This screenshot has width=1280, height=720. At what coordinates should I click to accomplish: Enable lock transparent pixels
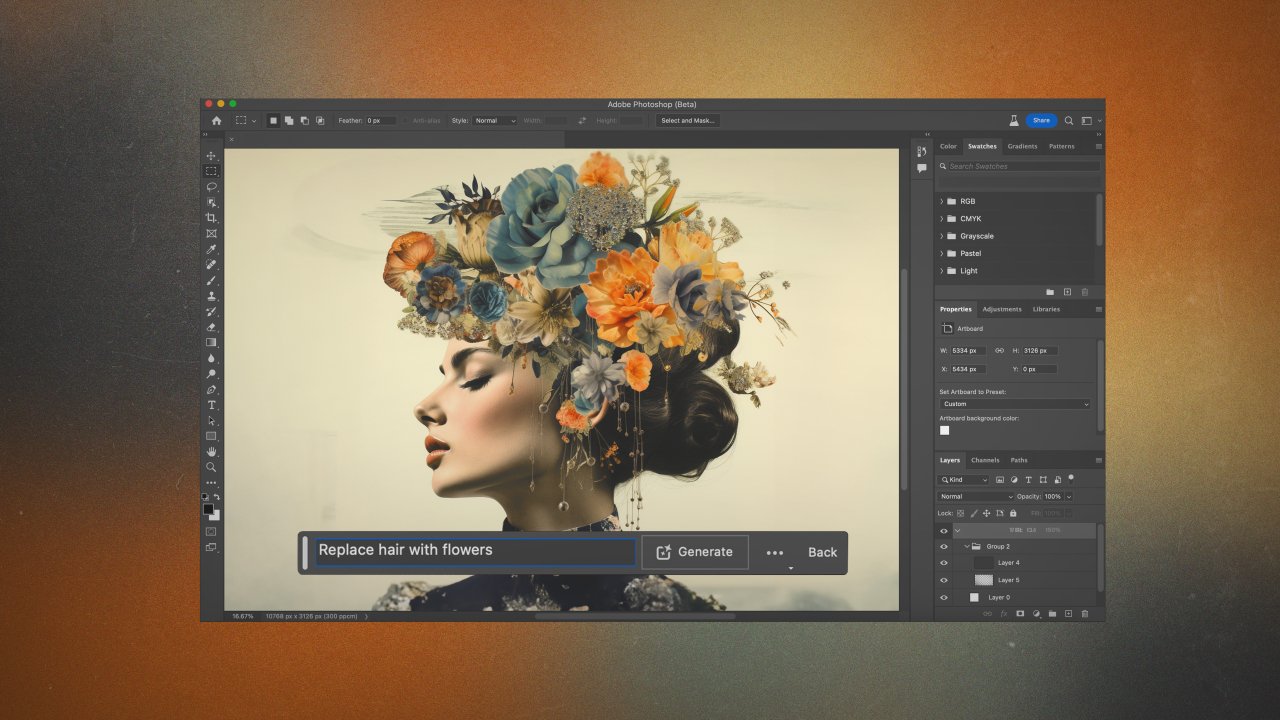click(960, 513)
